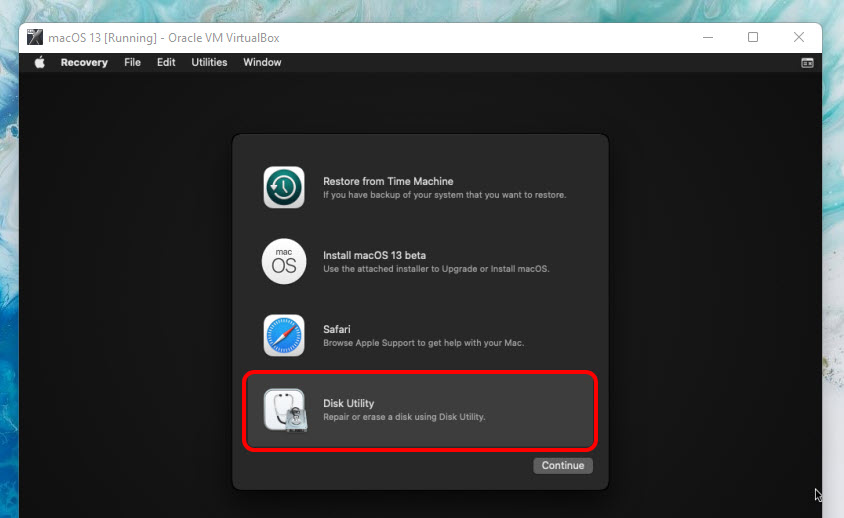Click 'Repair or erase a disk' description
The width and height of the screenshot is (844, 518).
pos(404,417)
